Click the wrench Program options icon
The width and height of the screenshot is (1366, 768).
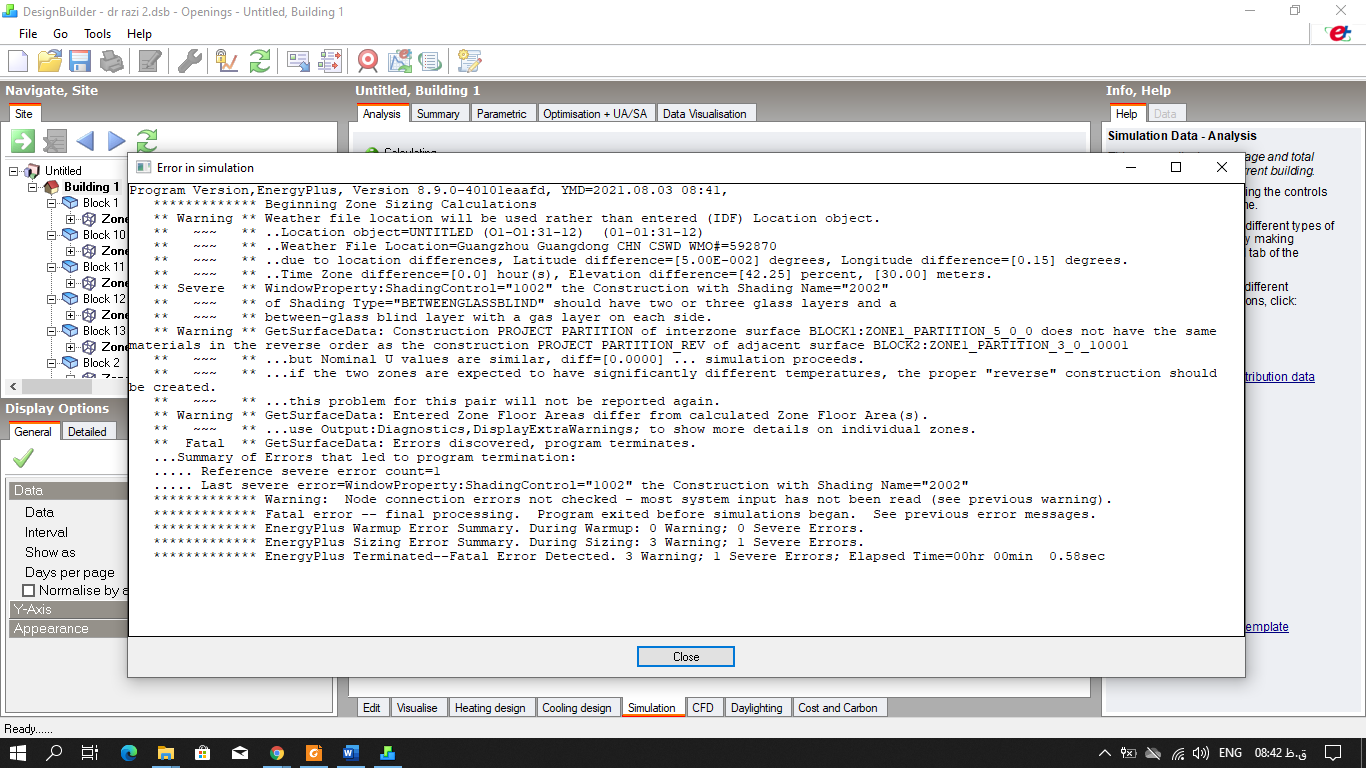(190, 61)
